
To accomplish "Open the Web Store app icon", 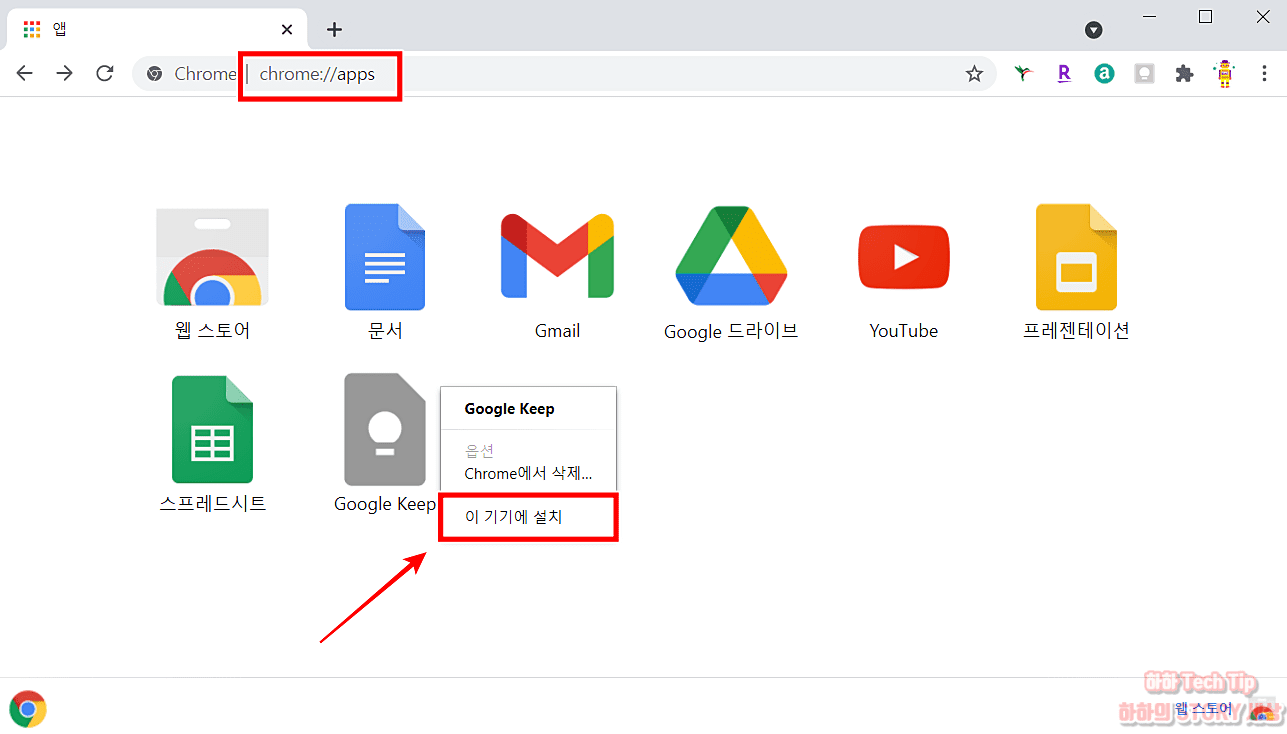I will [212, 257].
